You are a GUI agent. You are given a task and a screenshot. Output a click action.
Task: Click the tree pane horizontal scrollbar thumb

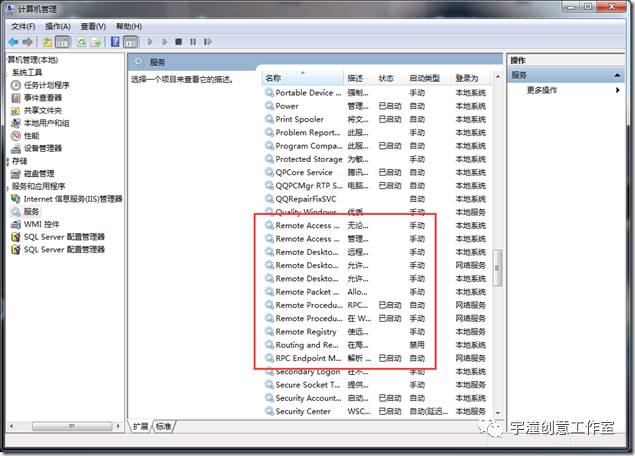tap(72, 426)
